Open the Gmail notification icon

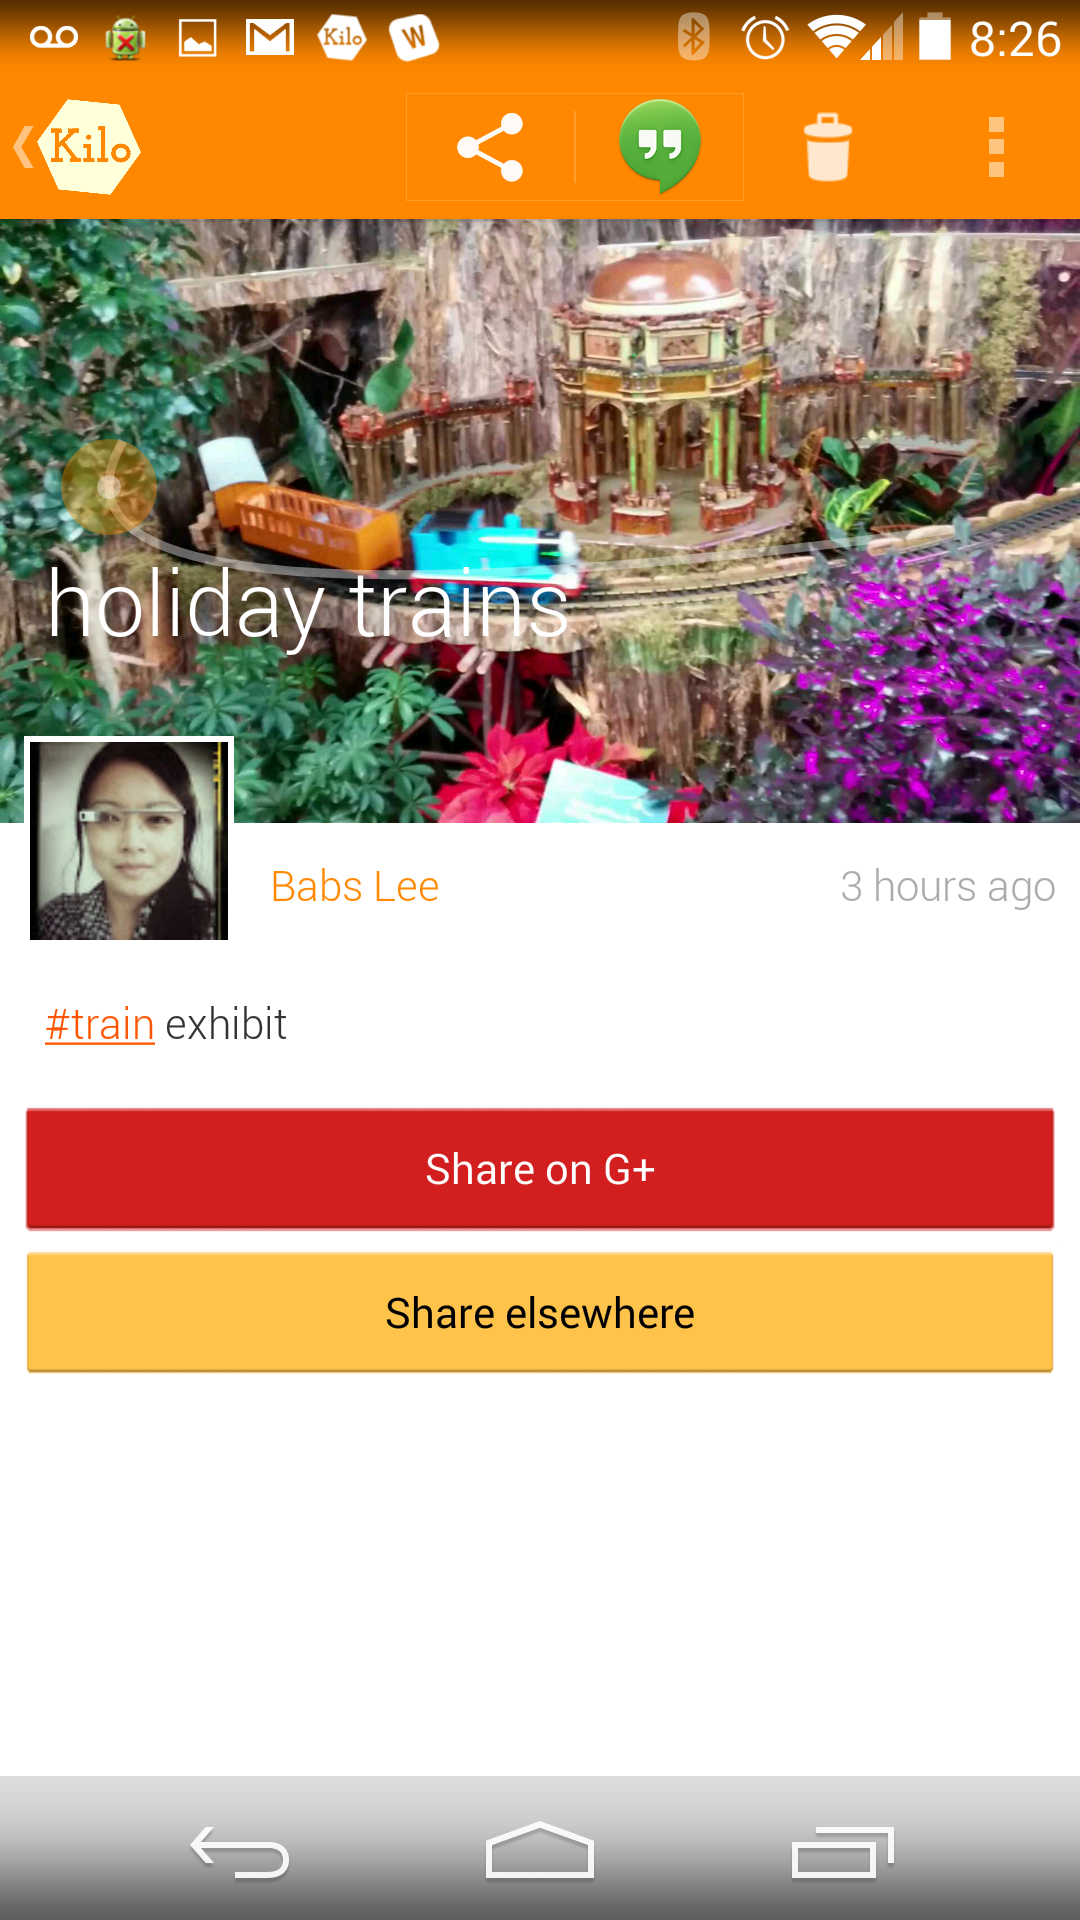coord(270,38)
